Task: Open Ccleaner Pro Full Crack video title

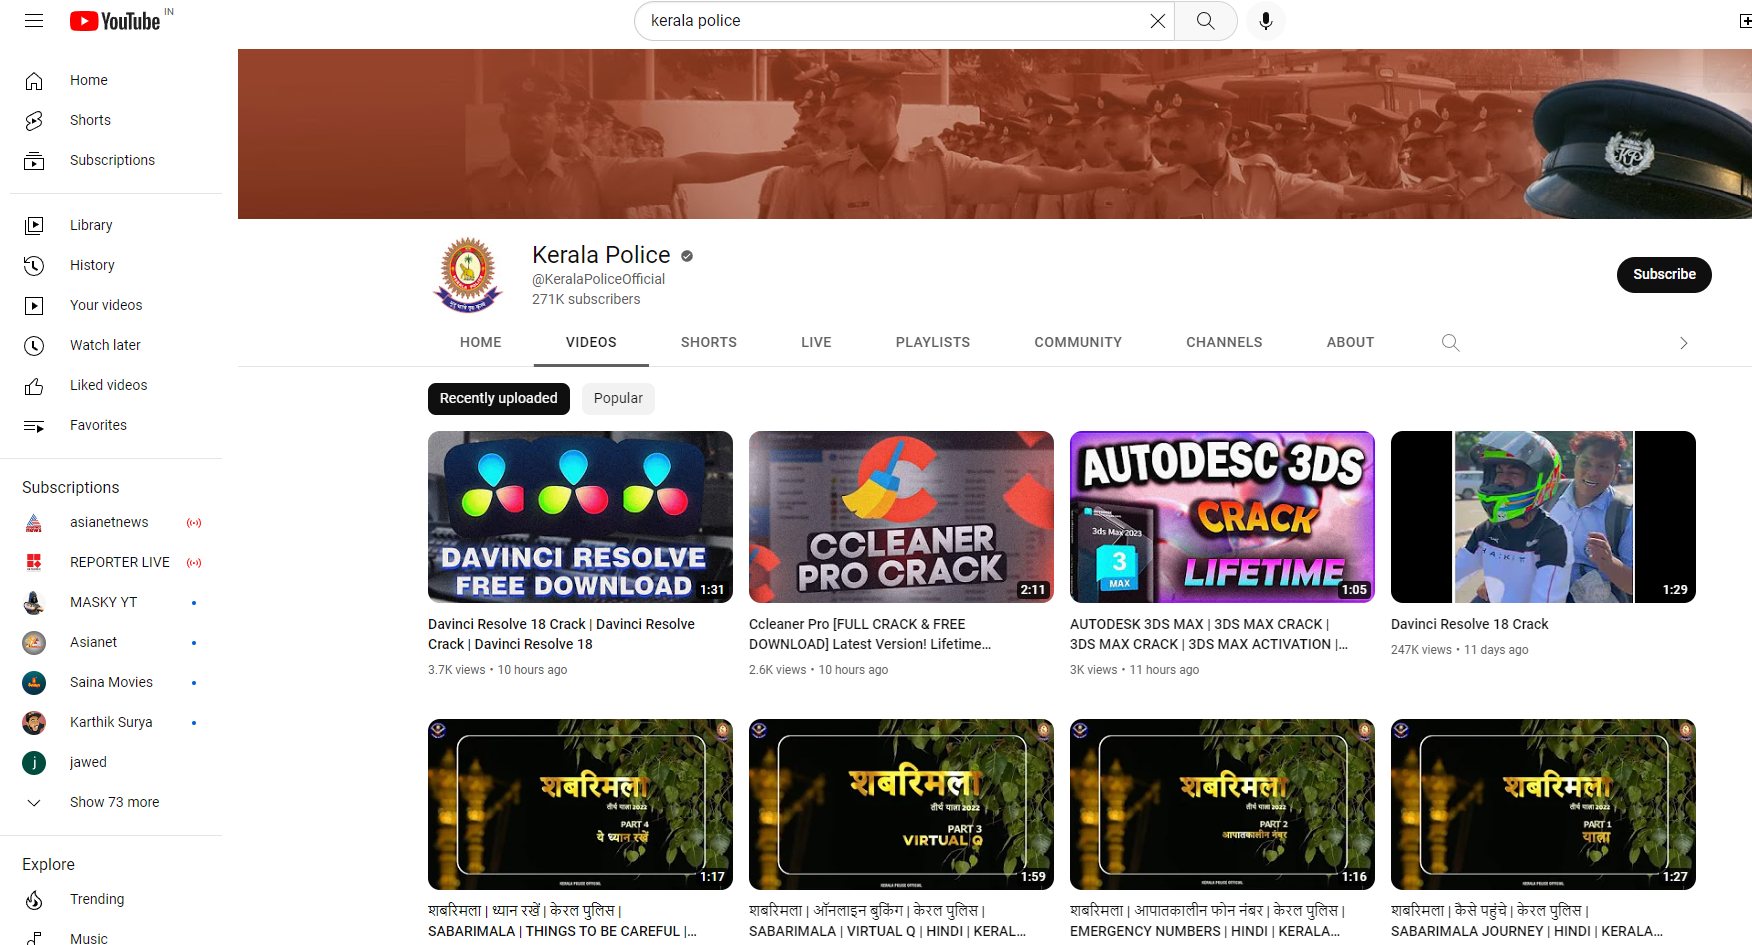Action: click(x=870, y=634)
